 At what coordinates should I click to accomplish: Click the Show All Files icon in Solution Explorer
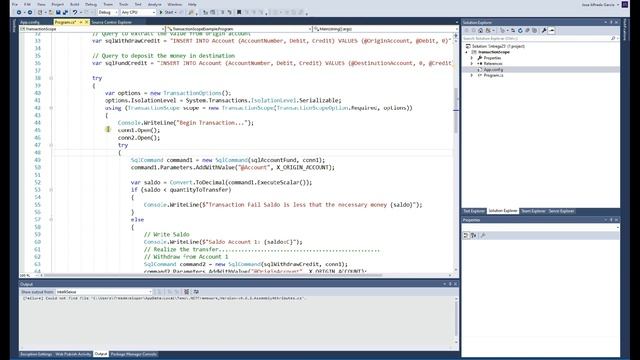(535, 31)
